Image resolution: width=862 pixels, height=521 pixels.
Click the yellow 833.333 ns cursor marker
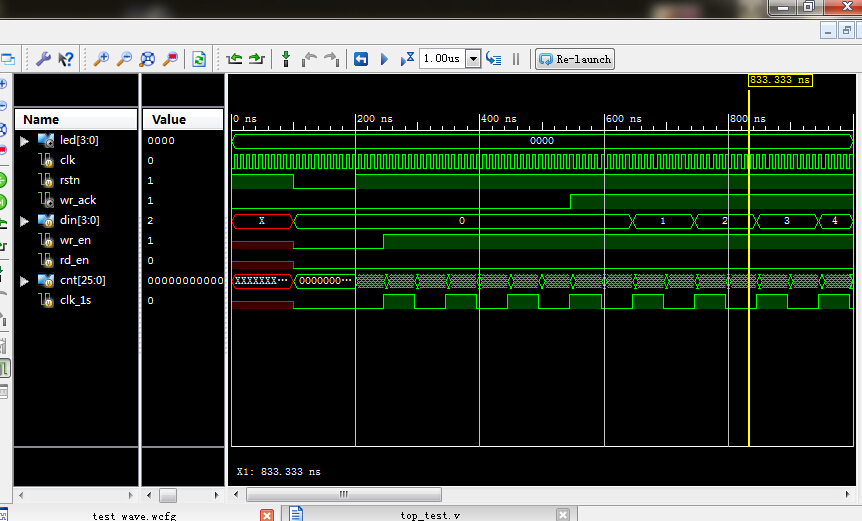click(780, 80)
